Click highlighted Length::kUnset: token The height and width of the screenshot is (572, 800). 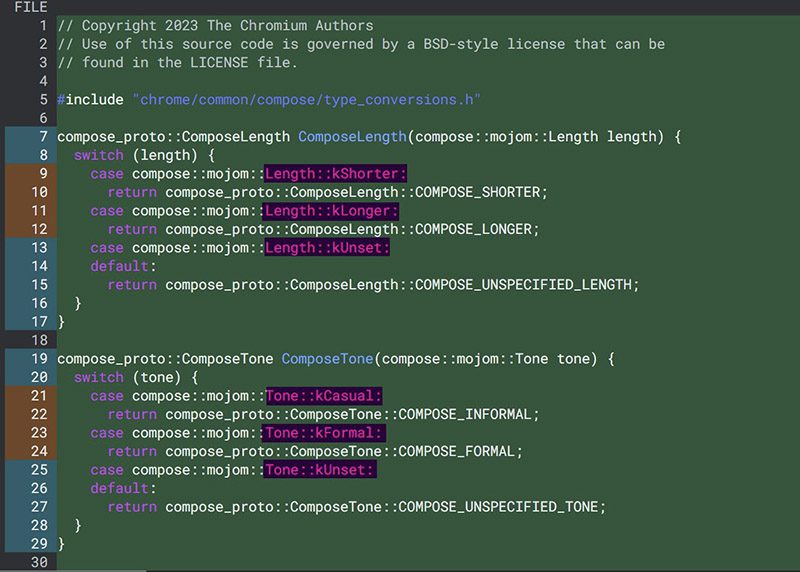[x=327, y=247]
